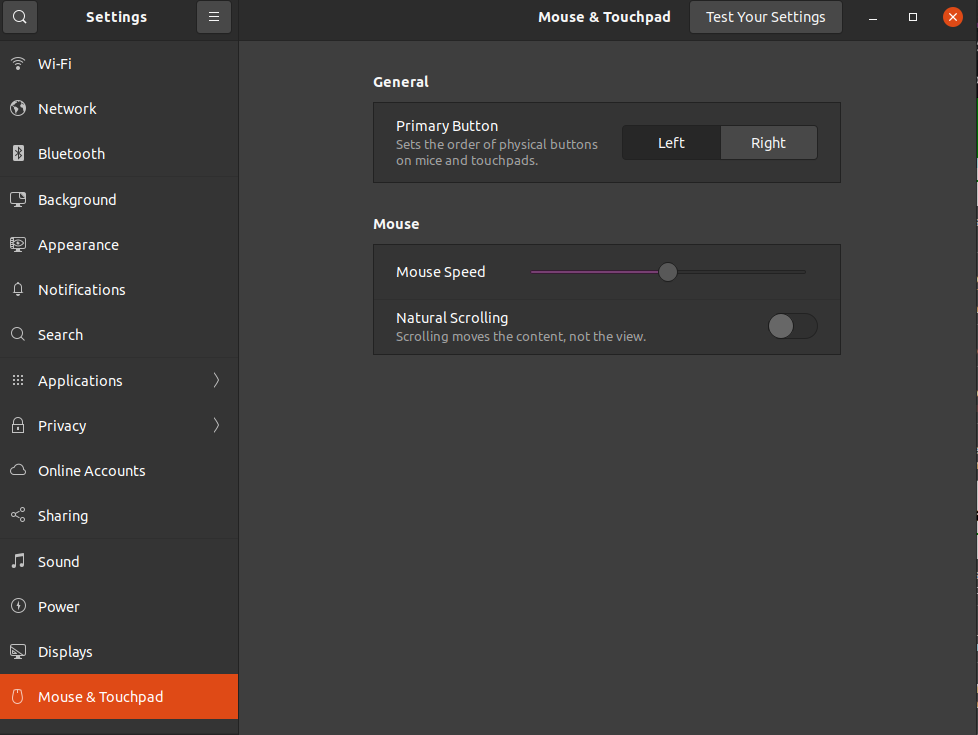The image size is (978, 735).
Task: Click the Mouse Speed slider handle
Action: pyautogui.click(x=667, y=272)
